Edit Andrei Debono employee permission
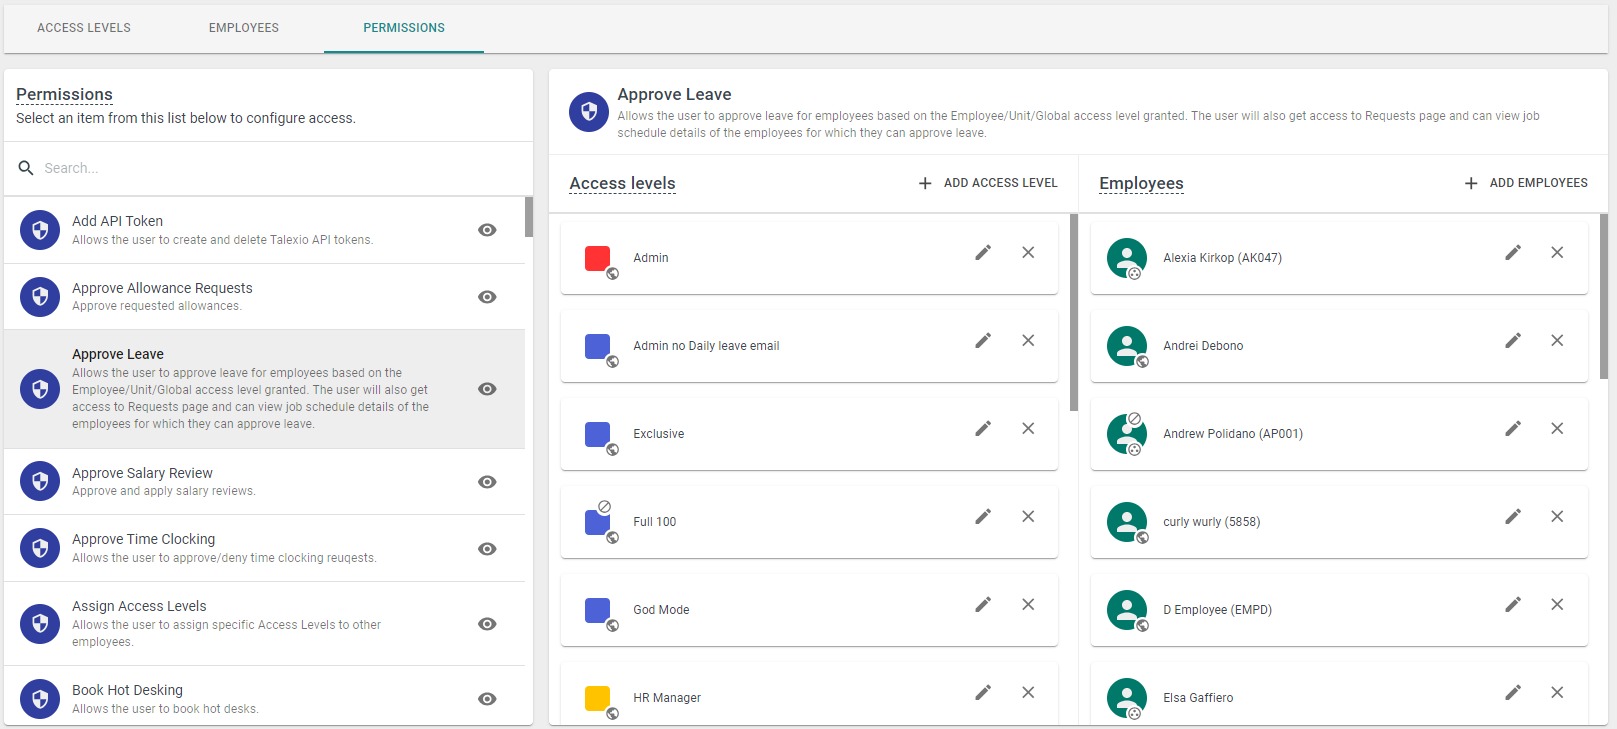Screen dimensions: 1617x729 click(x=1513, y=341)
